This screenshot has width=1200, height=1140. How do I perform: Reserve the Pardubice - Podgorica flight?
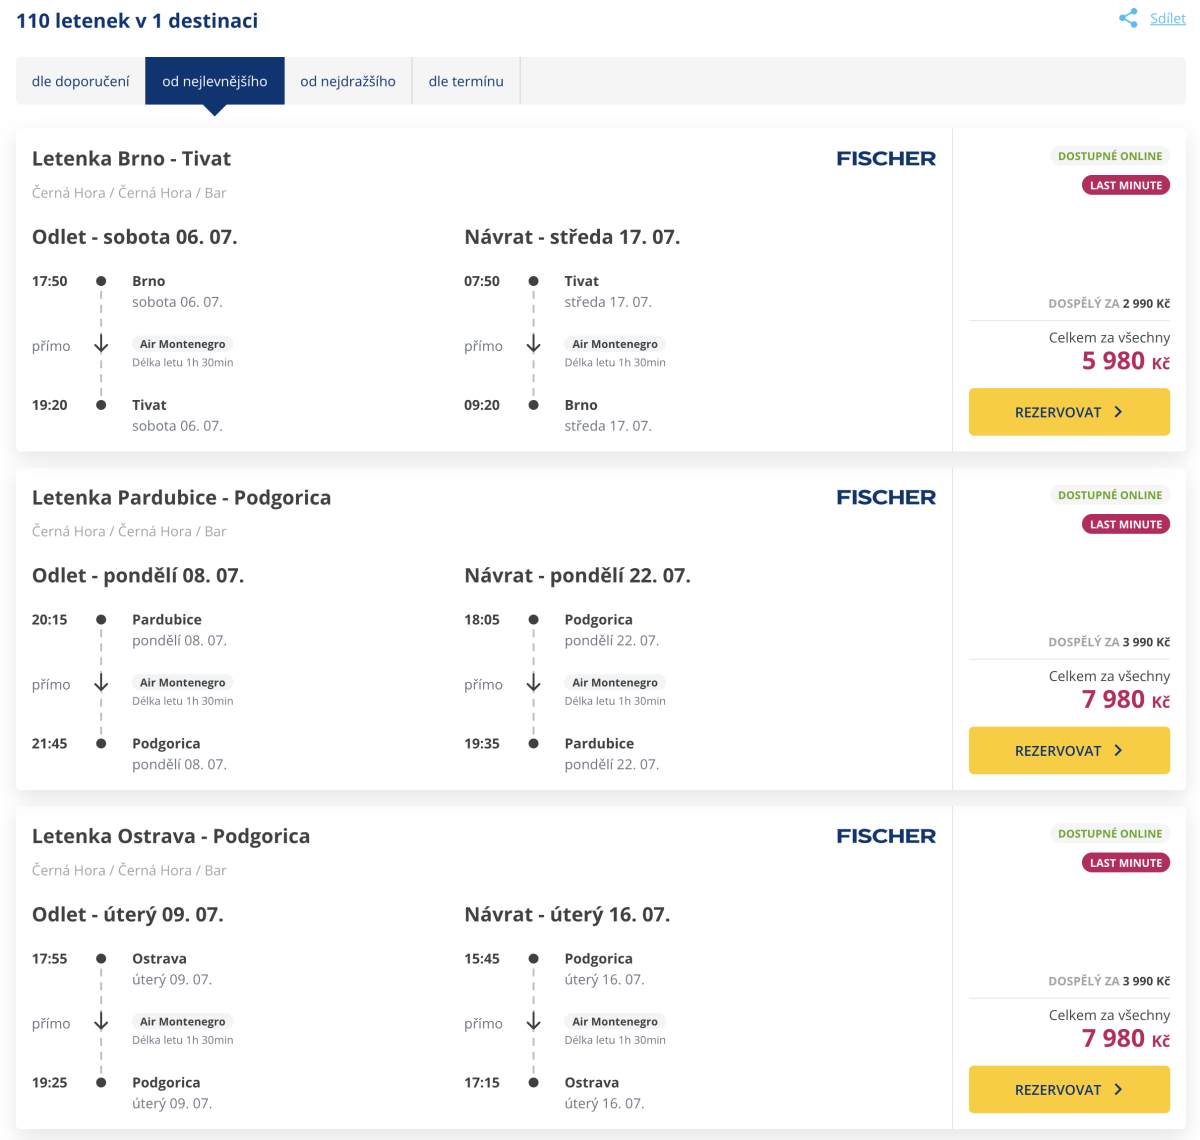[1069, 751]
